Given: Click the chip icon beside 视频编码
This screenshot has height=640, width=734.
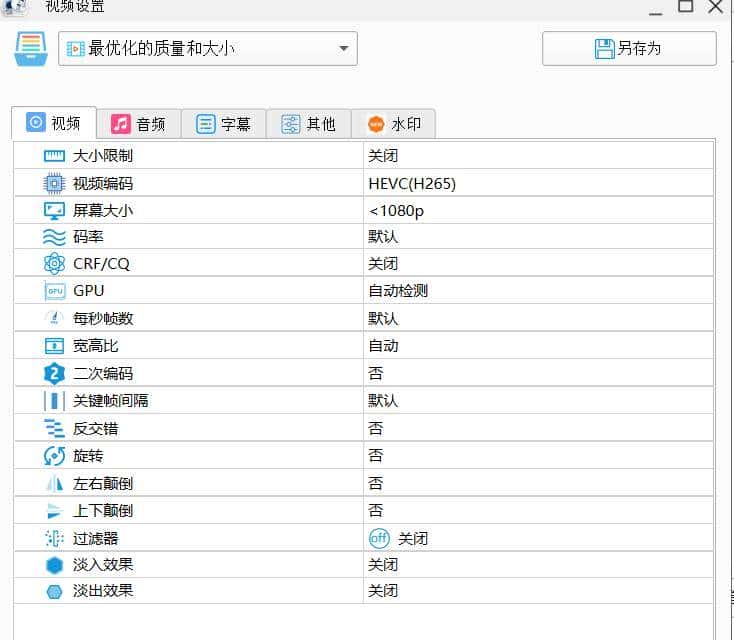Looking at the screenshot, I should 54,184.
